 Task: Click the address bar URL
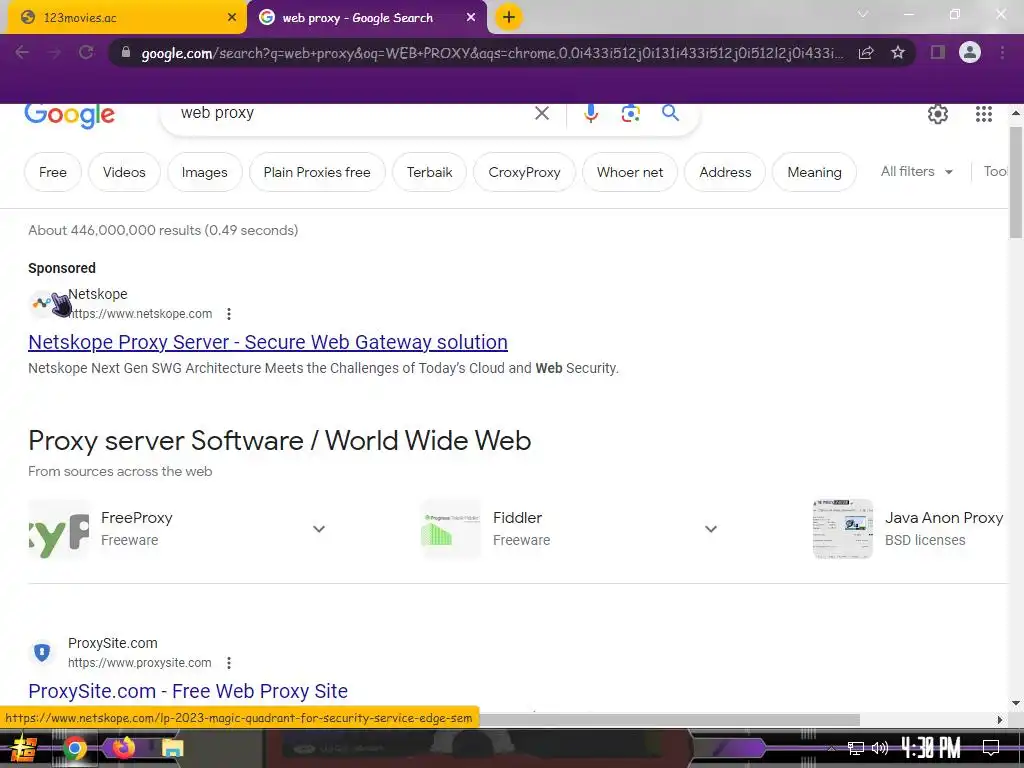(x=491, y=53)
